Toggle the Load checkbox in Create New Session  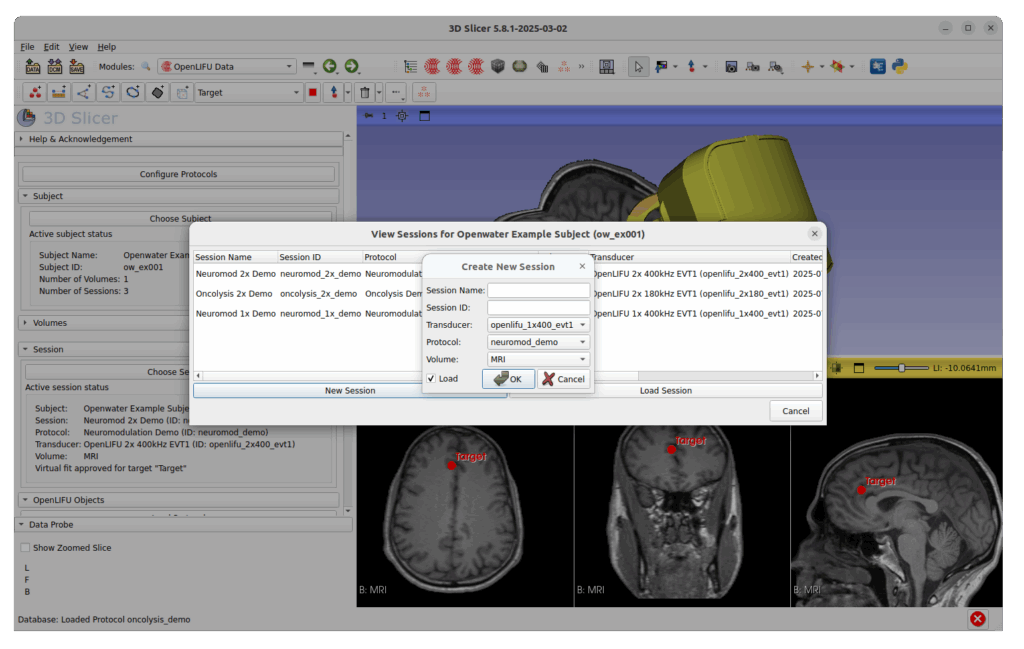[431, 379]
